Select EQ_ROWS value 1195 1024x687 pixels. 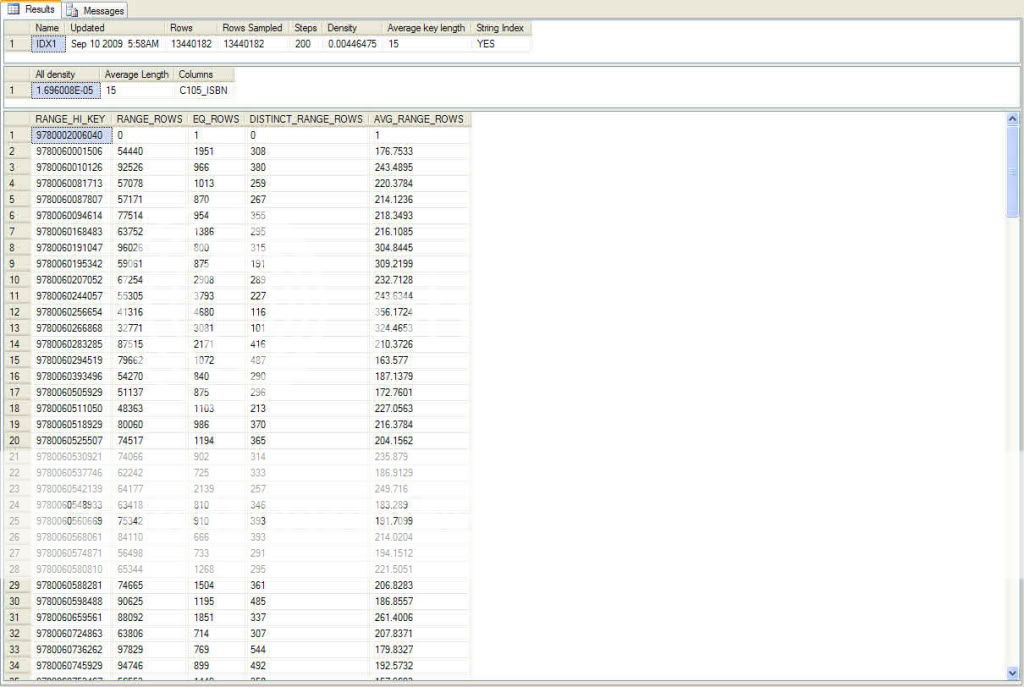(x=216, y=601)
